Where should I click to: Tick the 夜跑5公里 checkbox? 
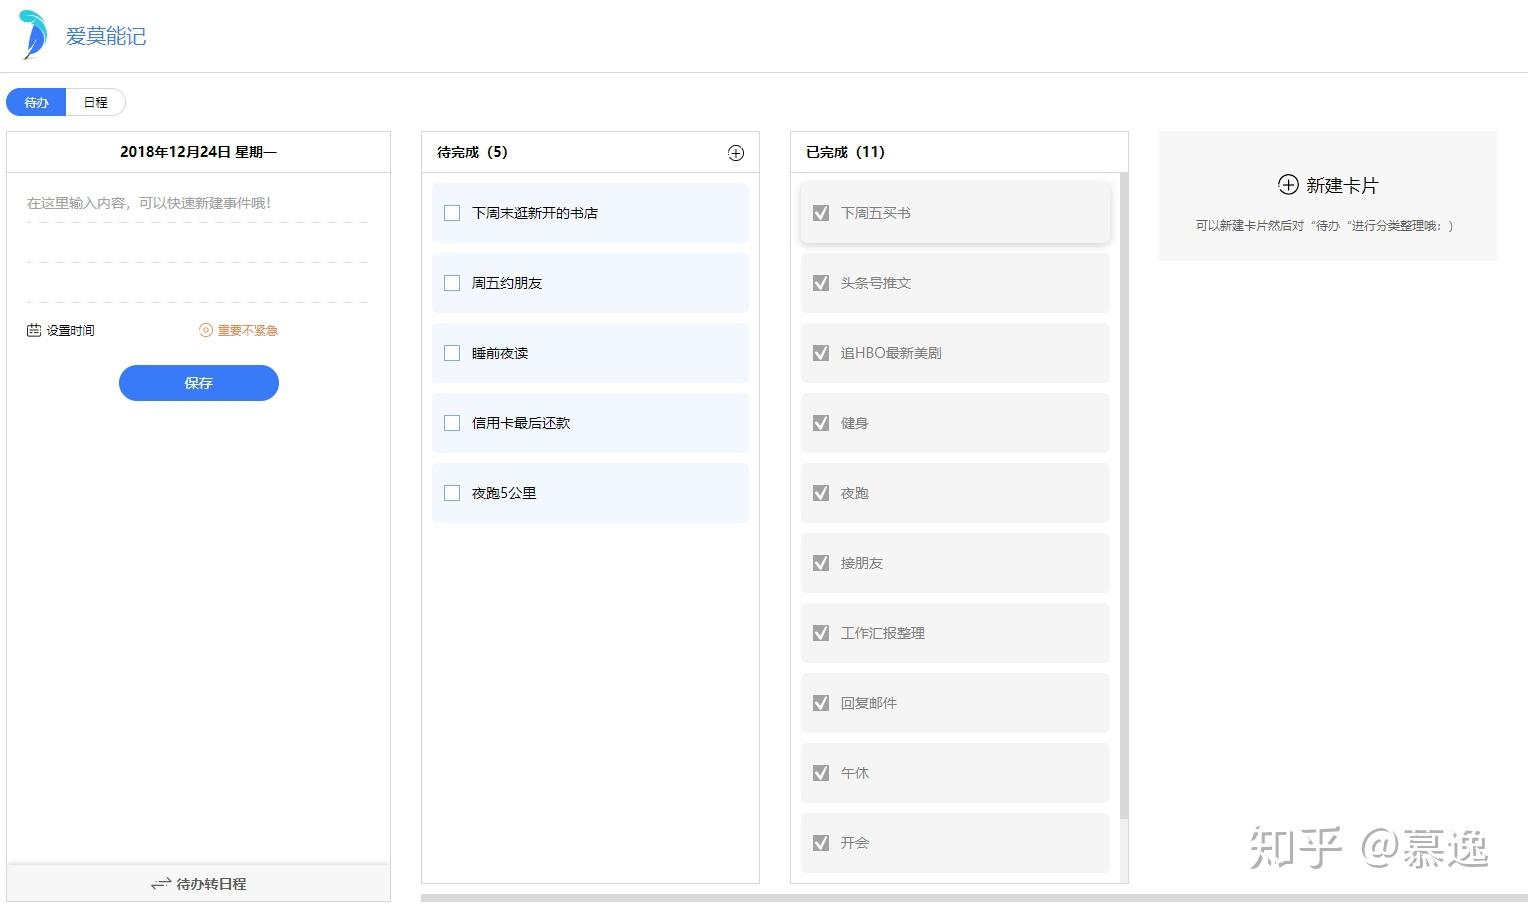[x=452, y=493]
